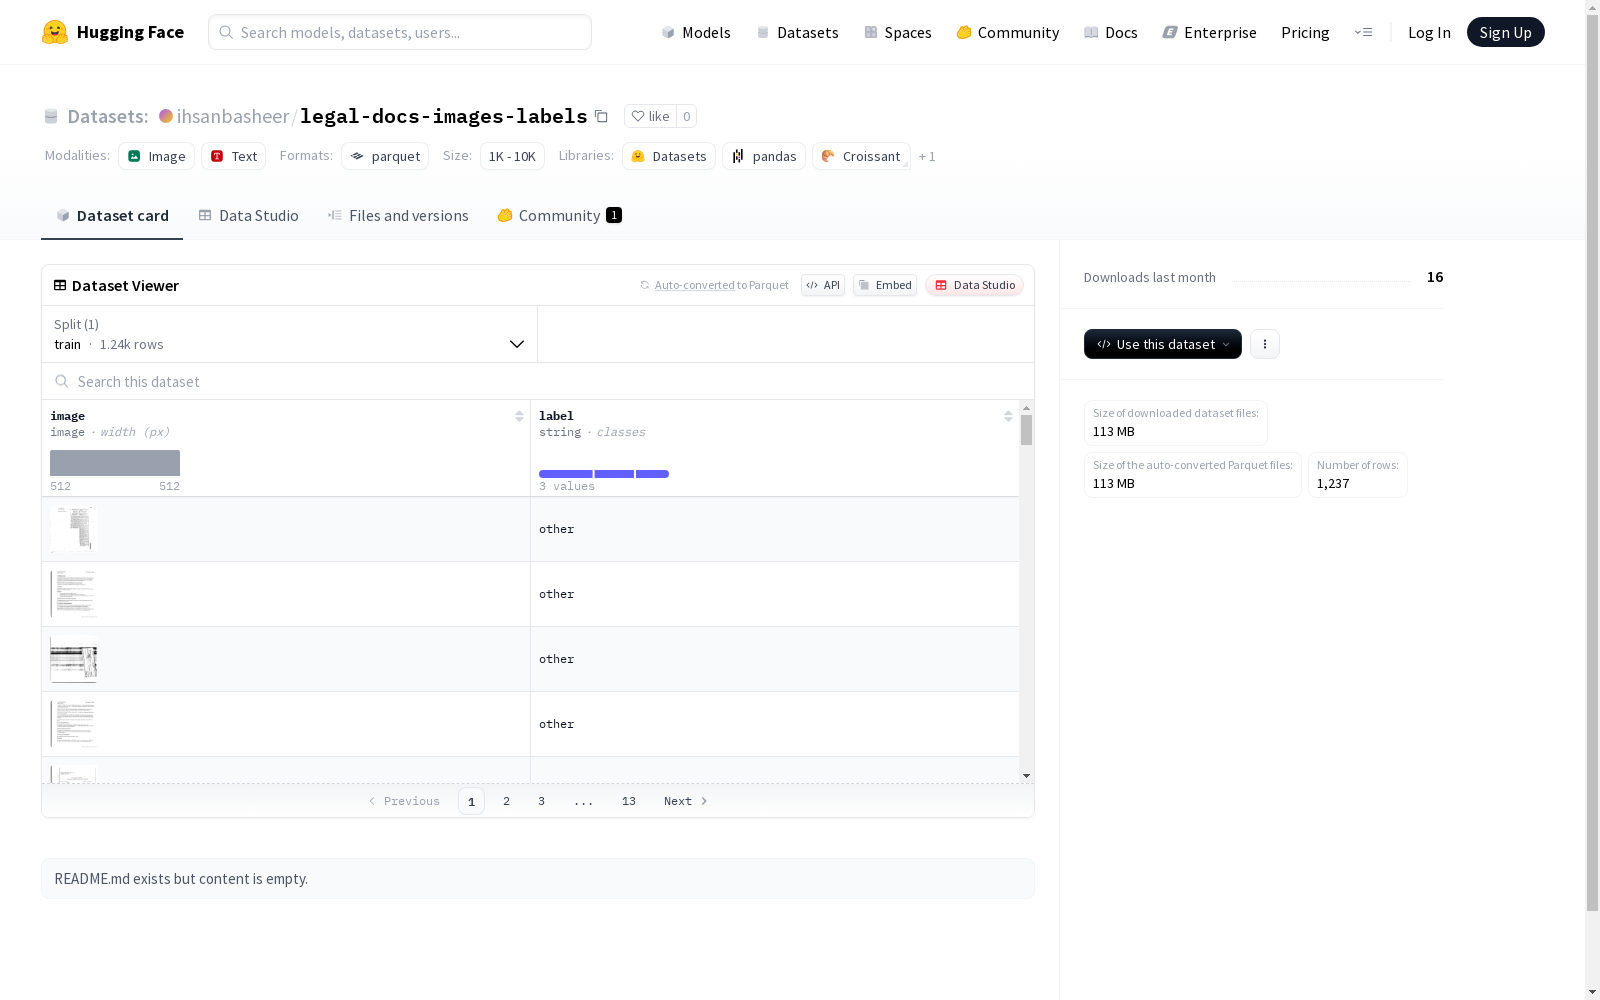Click the dataset viewer scrollbar up arrow
The image size is (1600, 1000).
point(1026,408)
